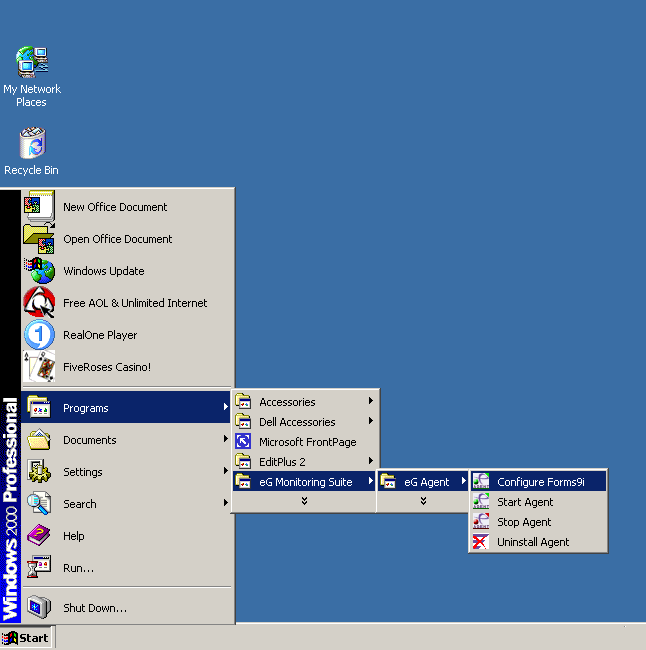Click the Configure Forms9i icon
The width and height of the screenshot is (646, 650).
[481, 481]
